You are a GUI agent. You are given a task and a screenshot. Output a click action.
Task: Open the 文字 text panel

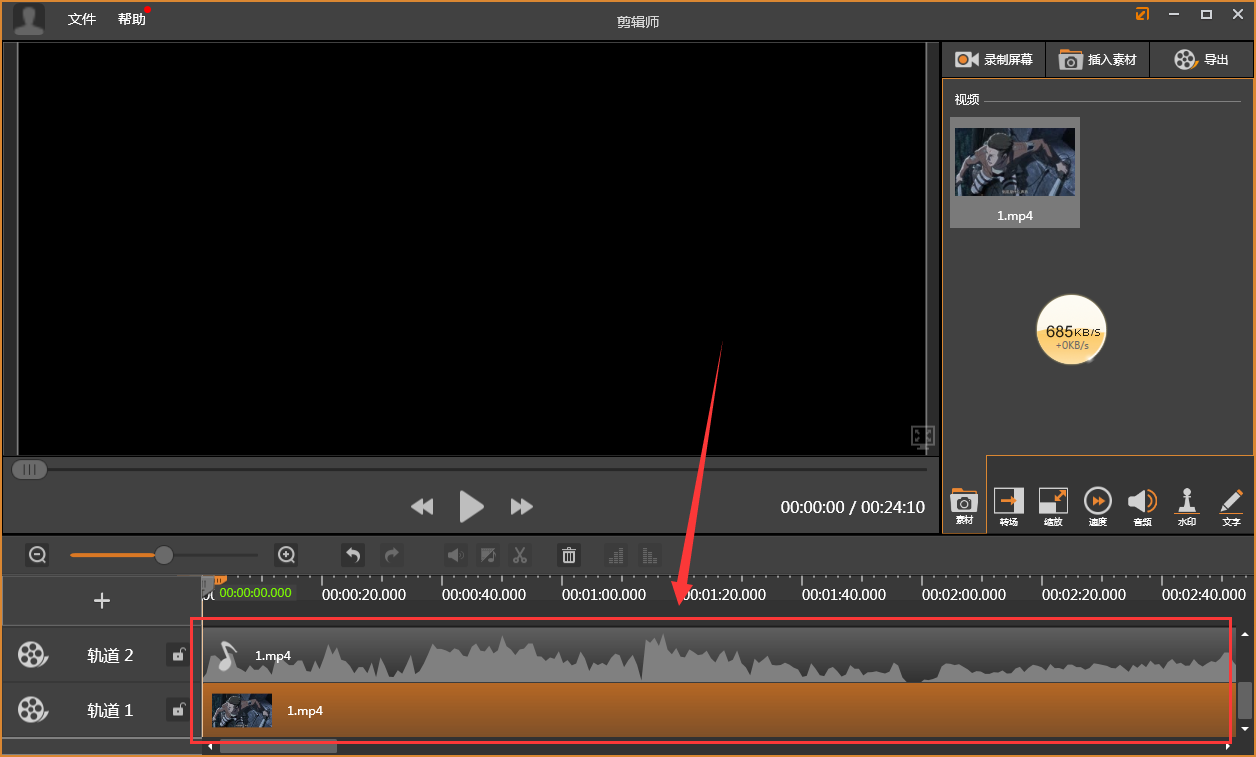tap(1231, 506)
